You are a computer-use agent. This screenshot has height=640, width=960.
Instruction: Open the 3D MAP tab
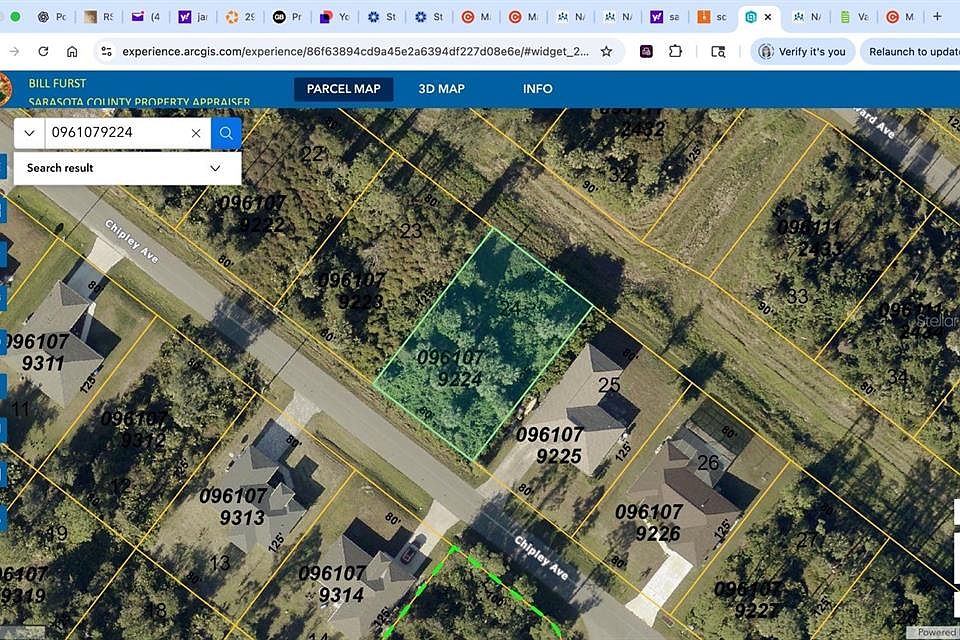pyautogui.click(x=441, y=89)
